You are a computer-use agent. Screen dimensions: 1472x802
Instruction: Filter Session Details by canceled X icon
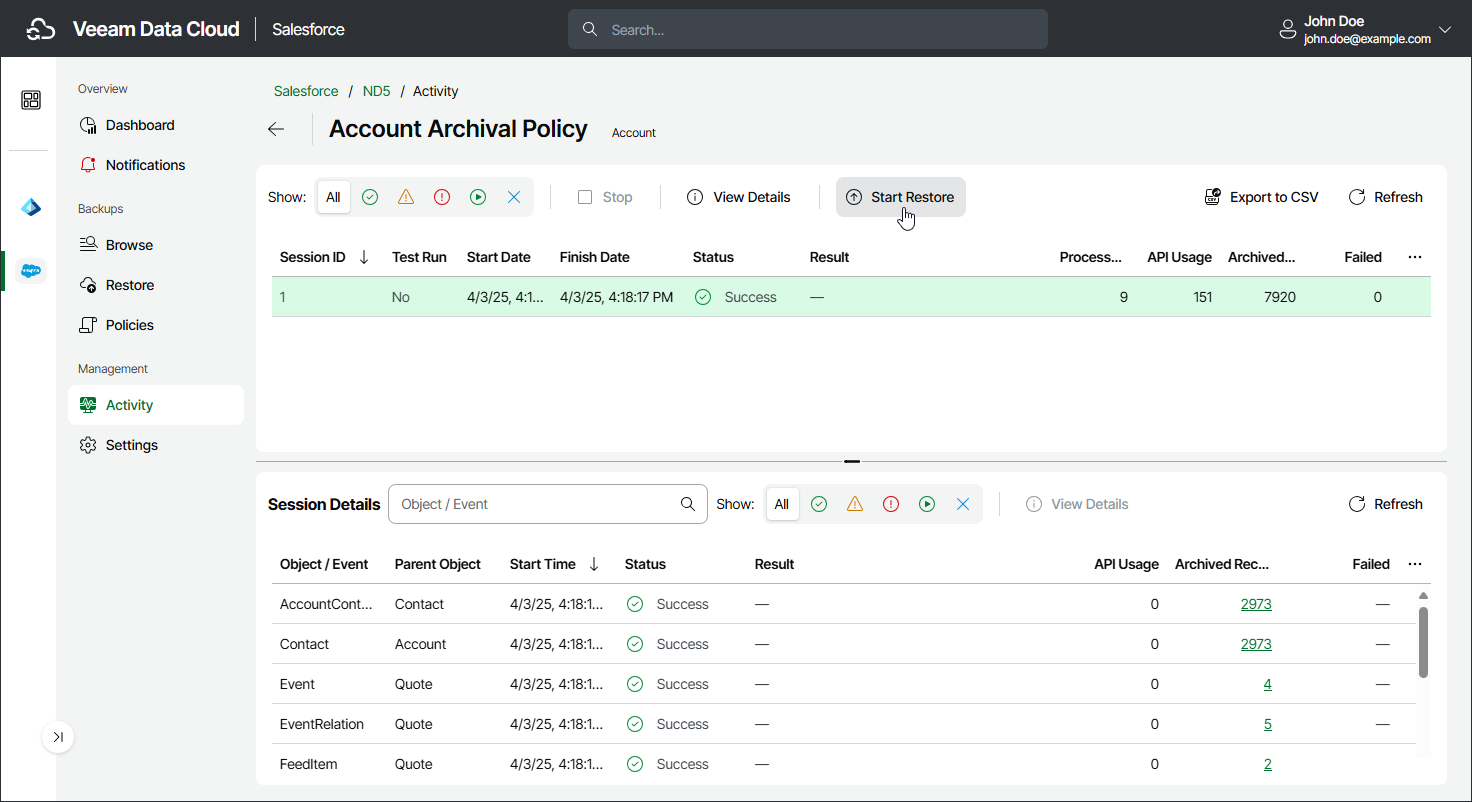coord(963,504)
